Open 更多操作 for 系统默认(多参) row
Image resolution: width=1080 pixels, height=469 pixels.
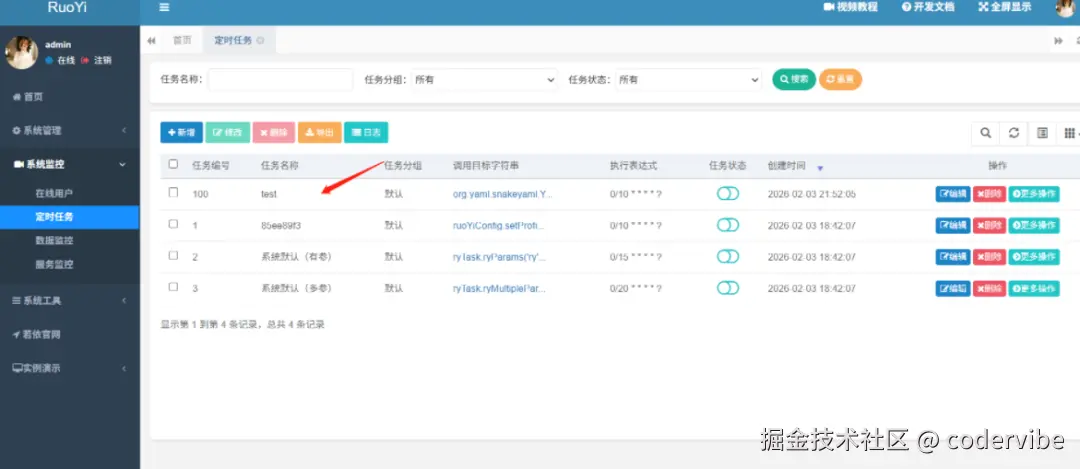tap(1034, 289)
